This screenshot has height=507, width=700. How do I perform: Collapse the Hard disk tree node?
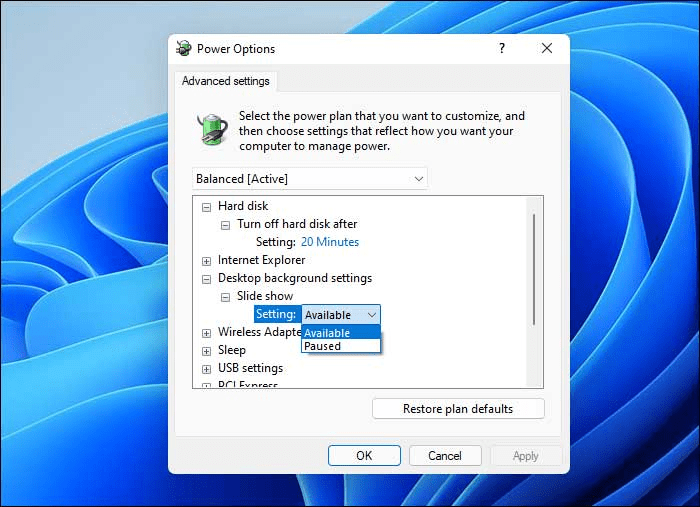[x=206, y=207]
